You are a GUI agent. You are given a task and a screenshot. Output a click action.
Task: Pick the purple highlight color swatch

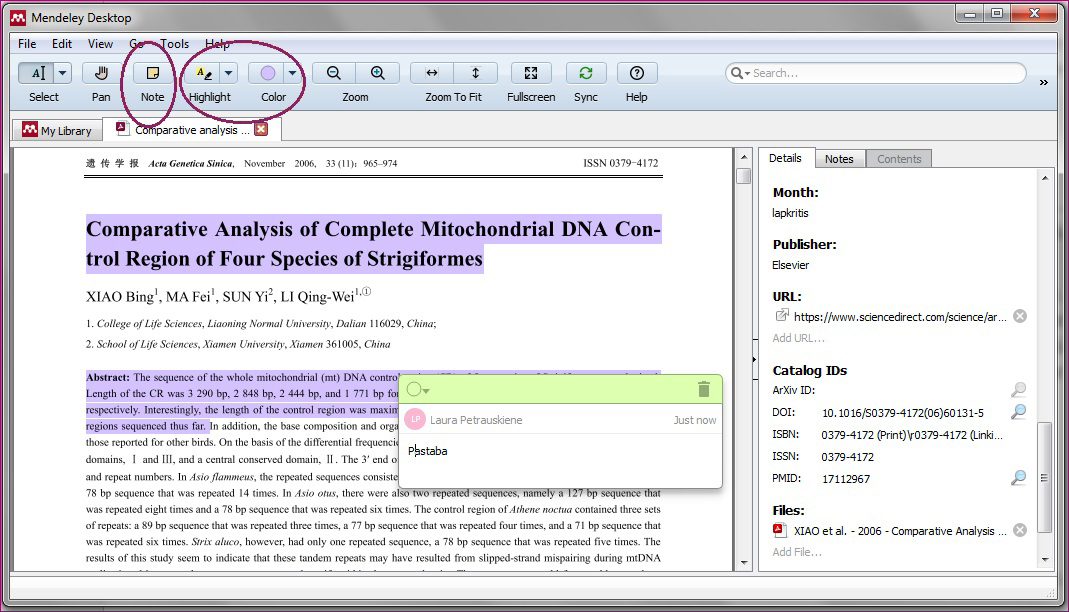267,73
